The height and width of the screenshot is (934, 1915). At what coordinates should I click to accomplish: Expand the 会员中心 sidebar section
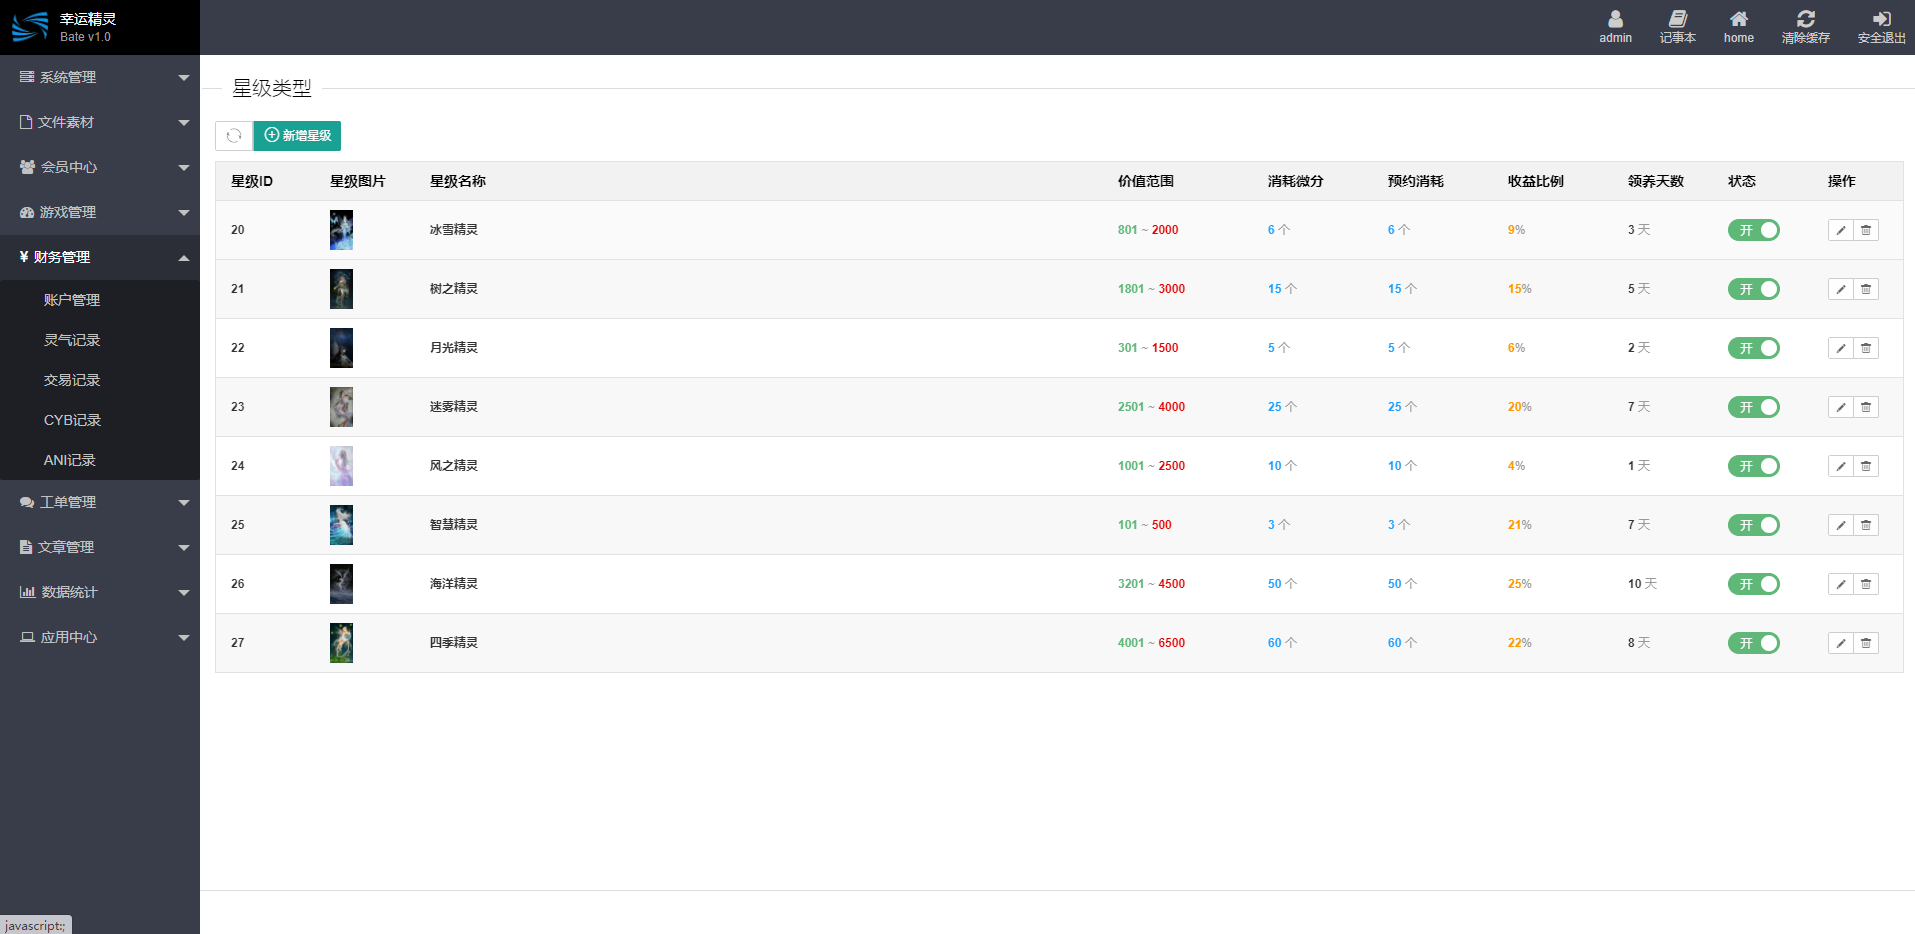click(x=100, y=167)
